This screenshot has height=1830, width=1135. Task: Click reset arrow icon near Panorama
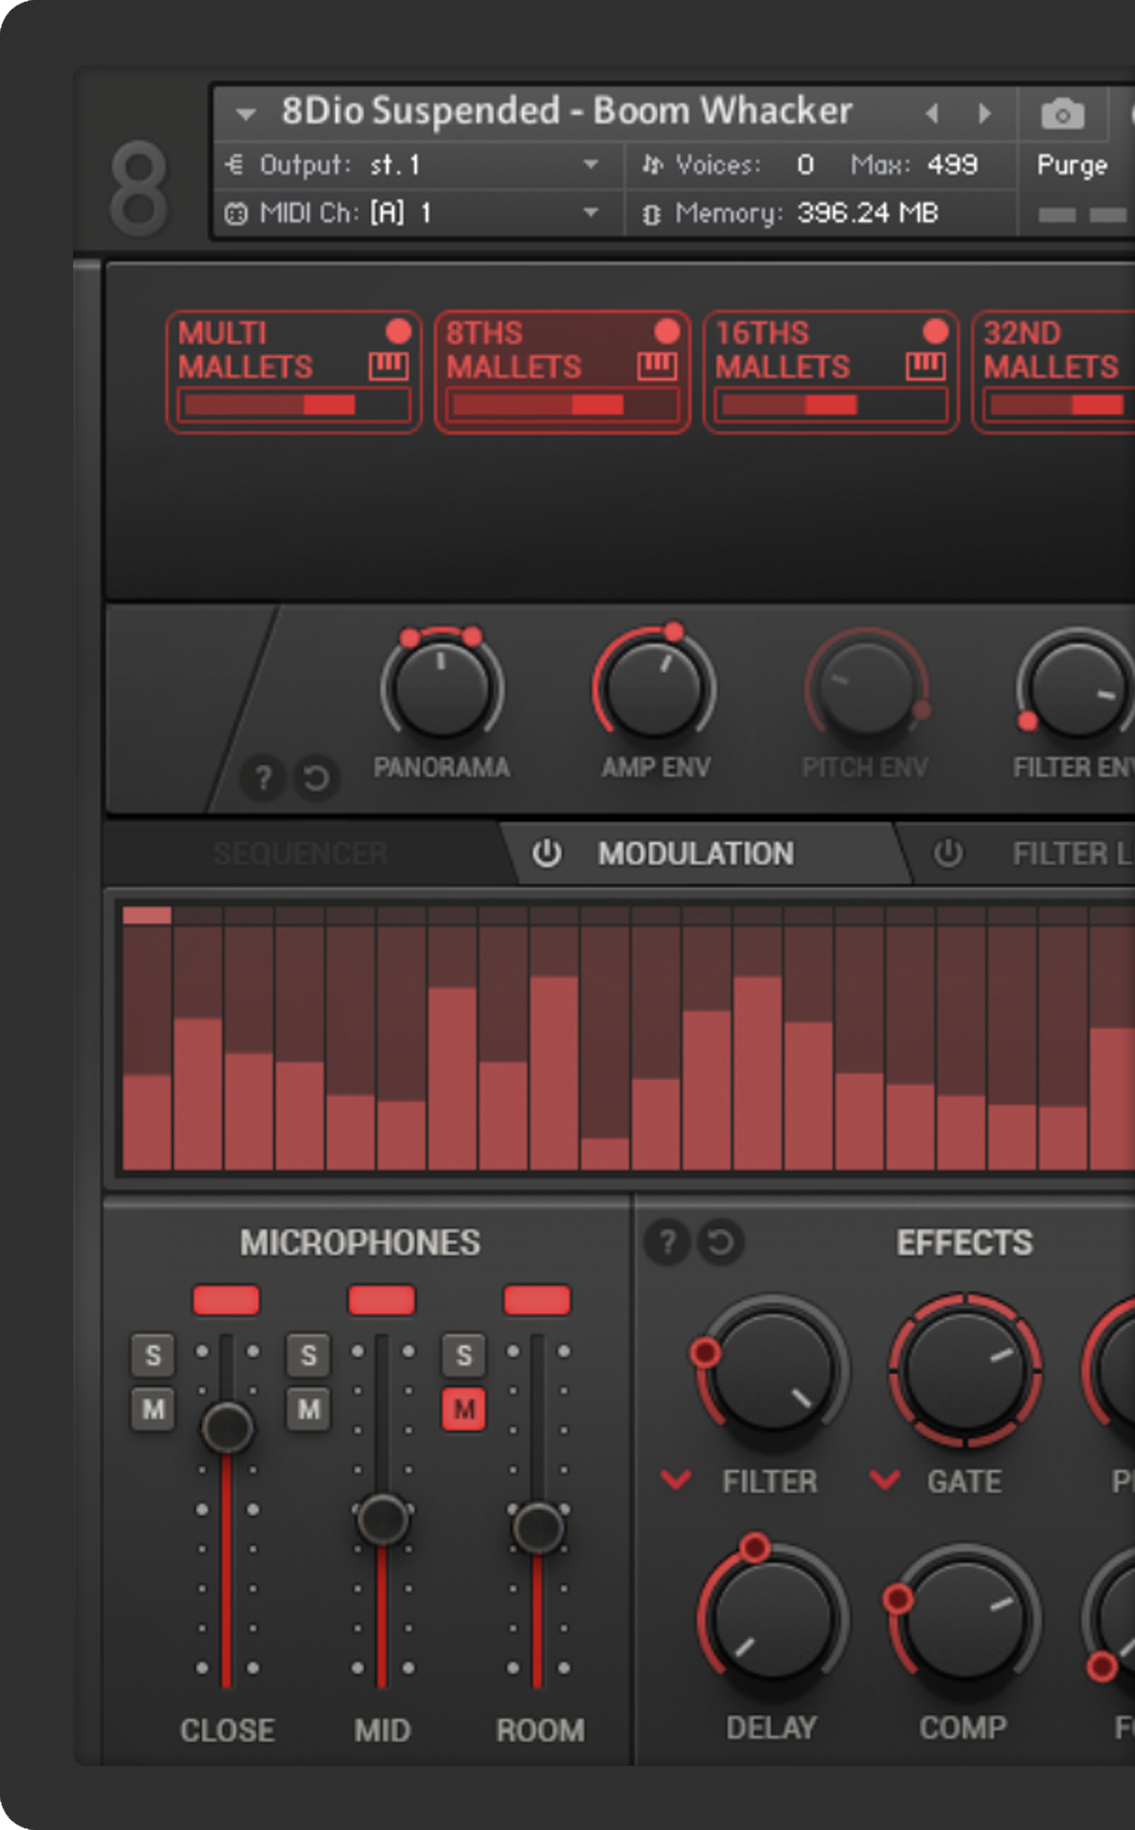point(316,778)
